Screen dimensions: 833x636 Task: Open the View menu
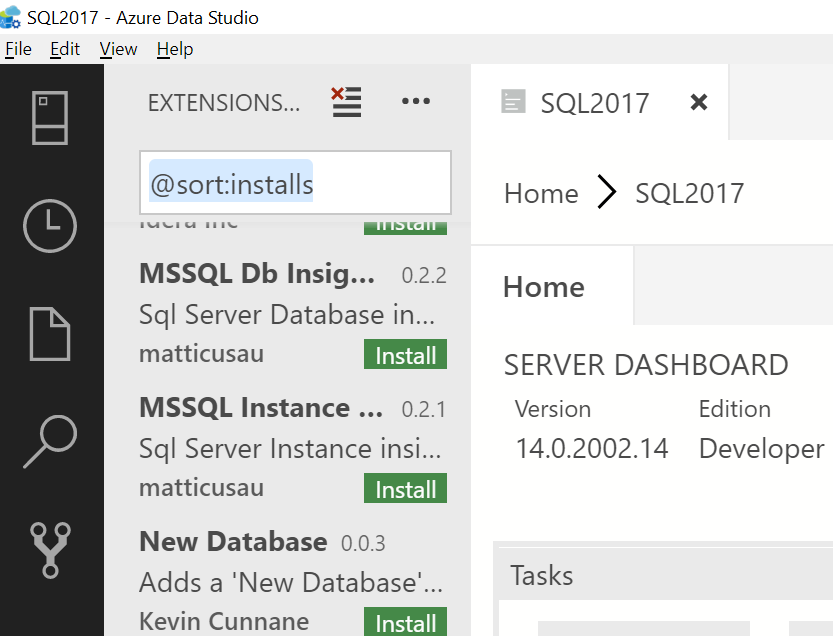pos(118,49)
